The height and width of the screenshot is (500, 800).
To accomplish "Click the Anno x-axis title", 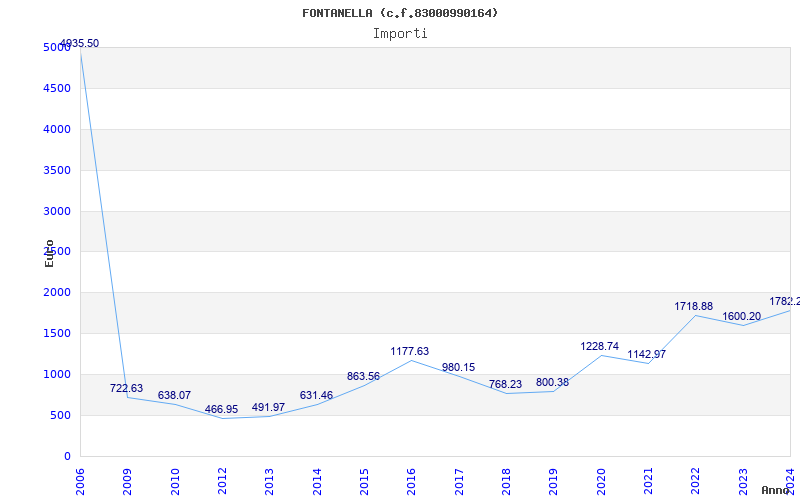I will coord(776,490).
